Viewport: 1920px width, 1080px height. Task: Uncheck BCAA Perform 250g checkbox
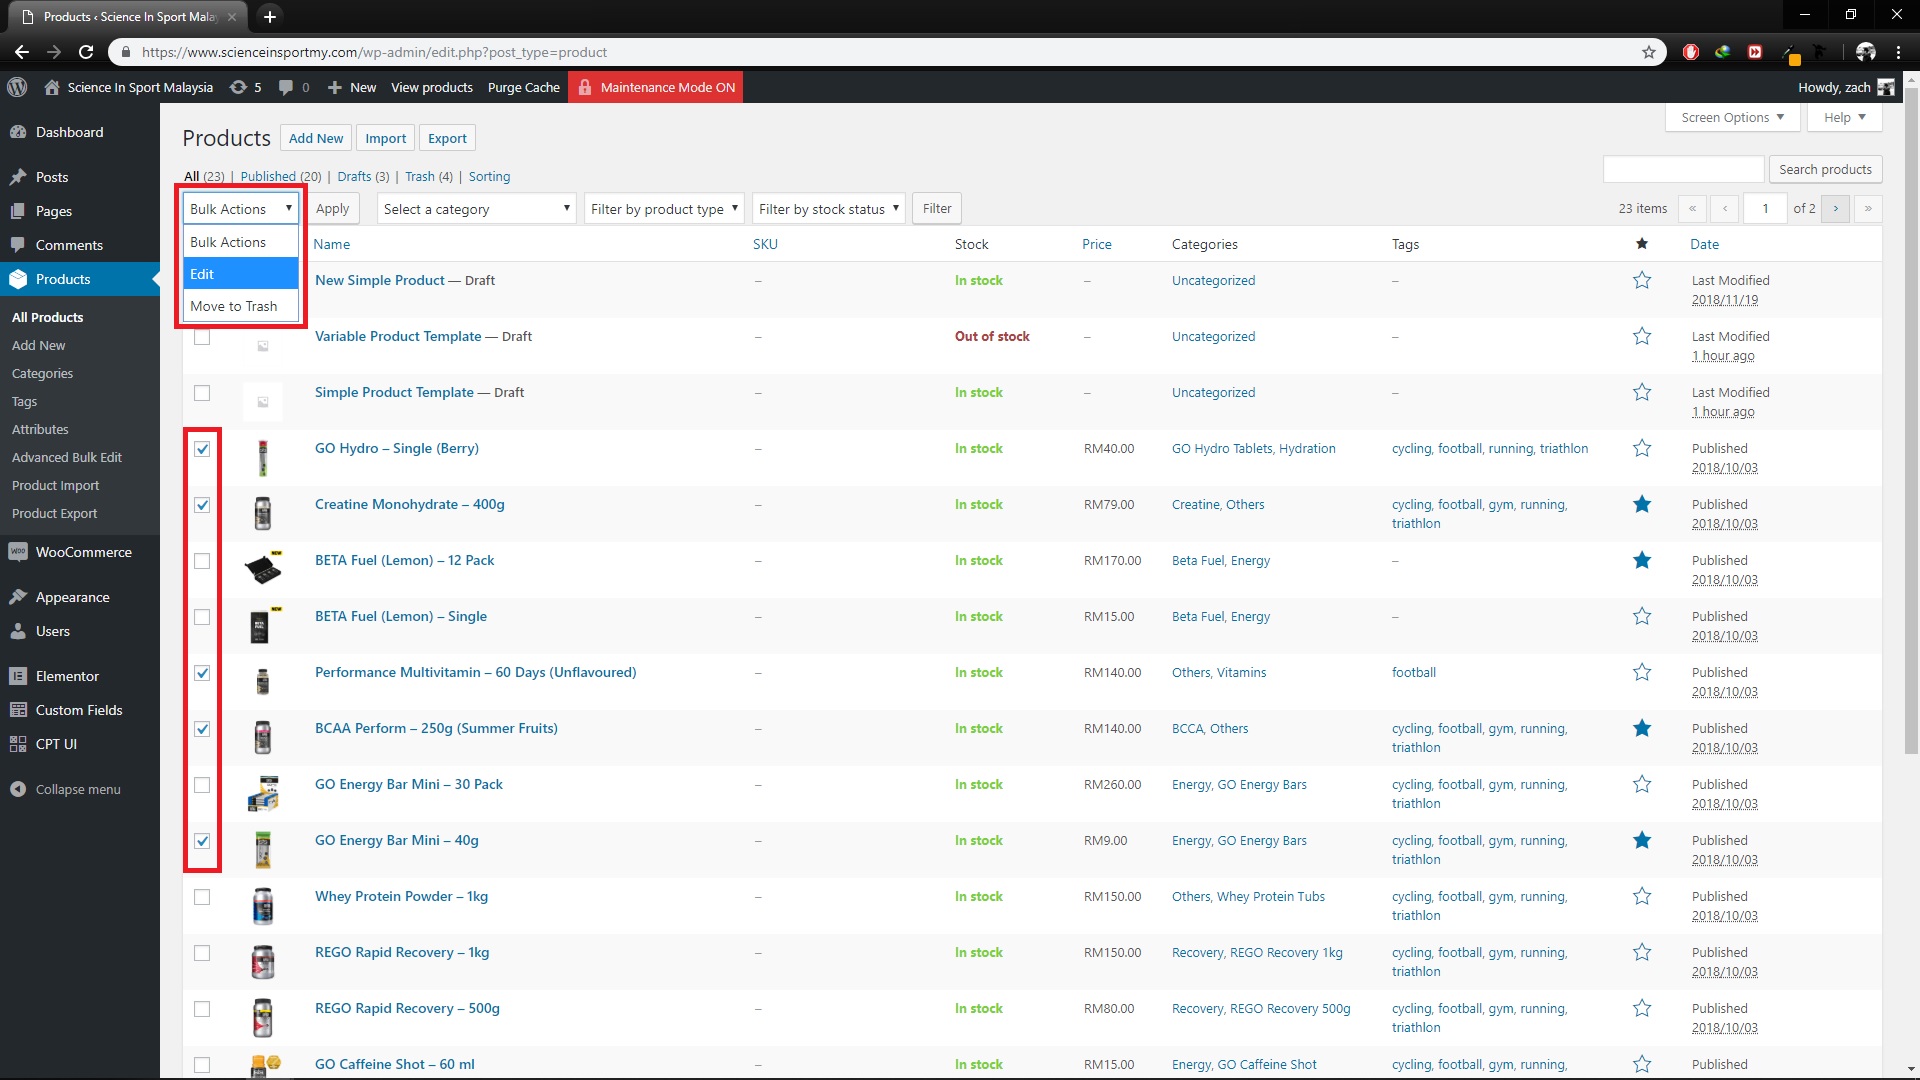pyautogui.click(x=202, y=729)
